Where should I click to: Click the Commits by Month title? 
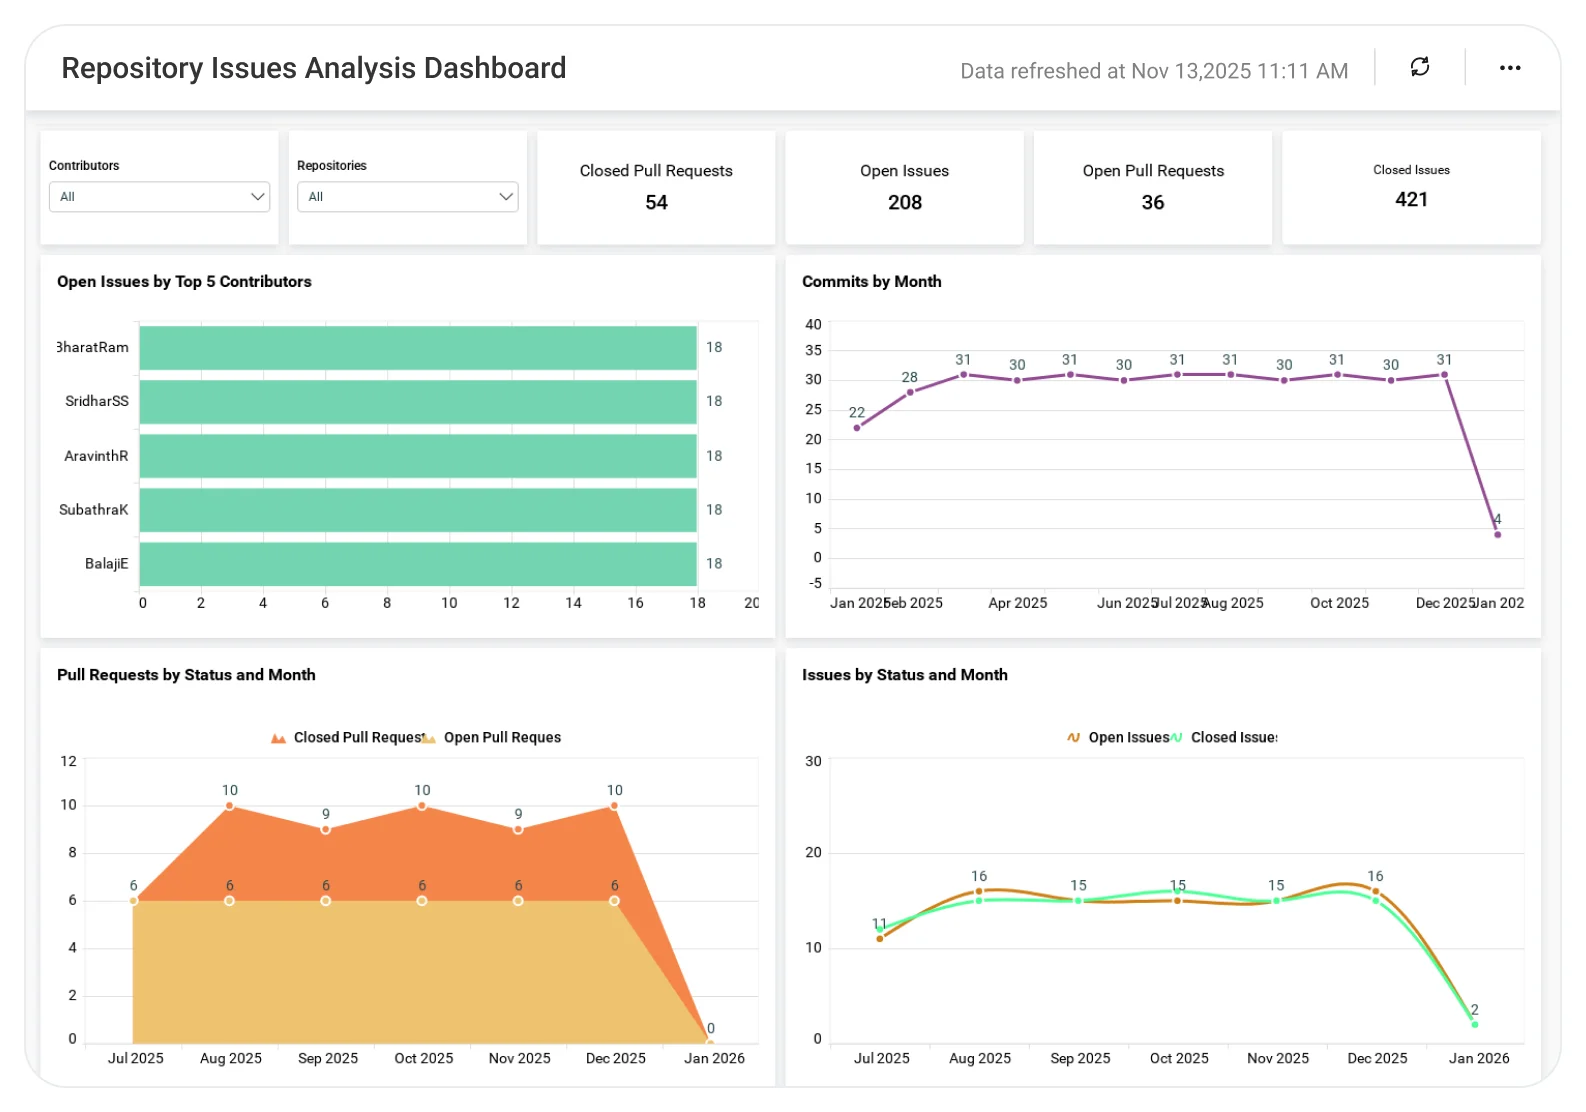click(871, 282)
